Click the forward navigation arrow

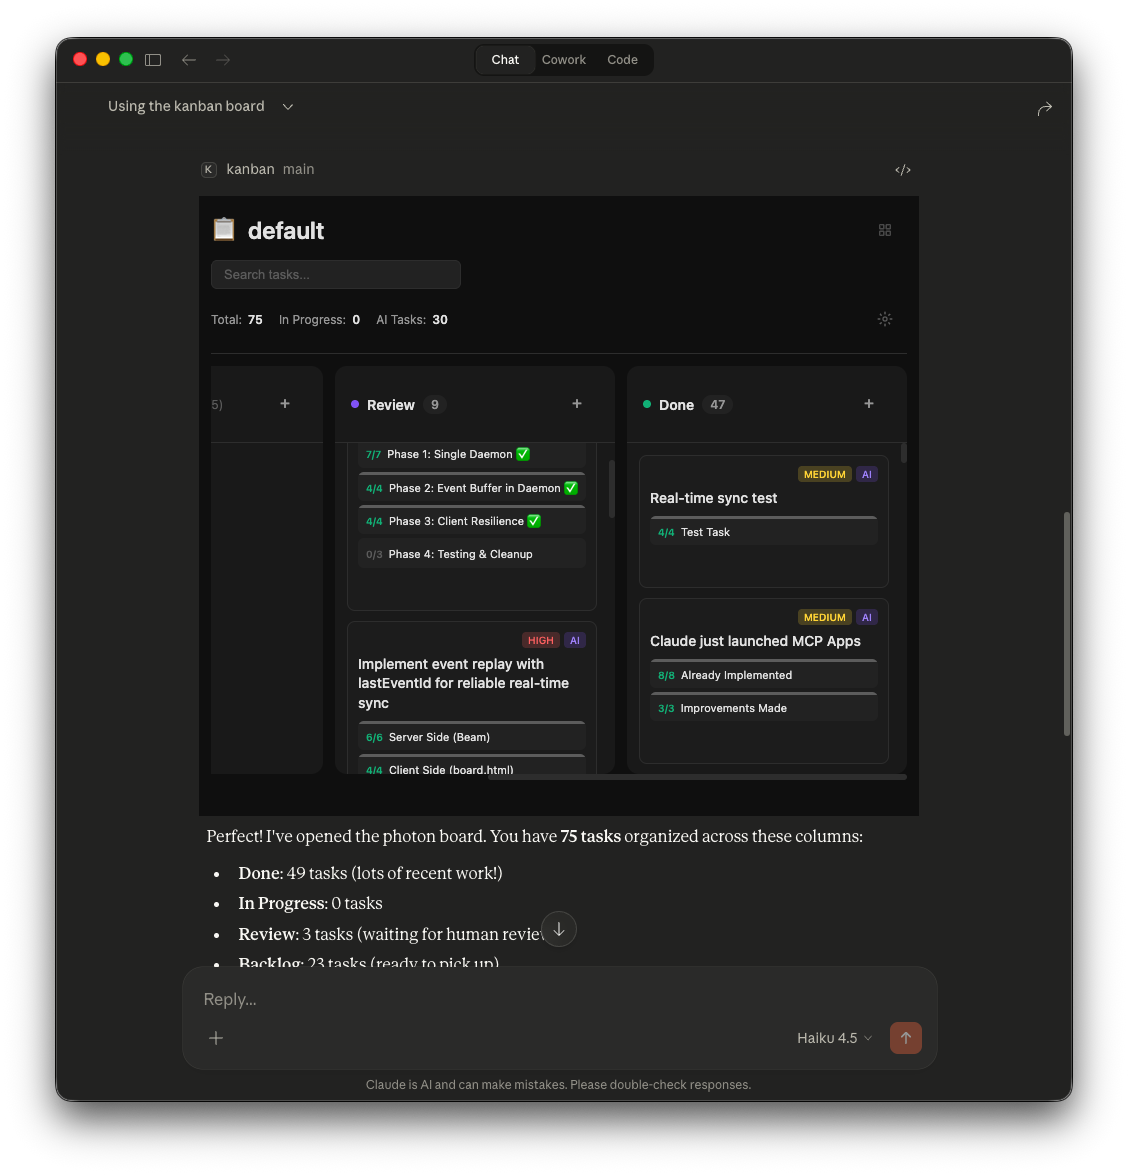pos(222,60)
